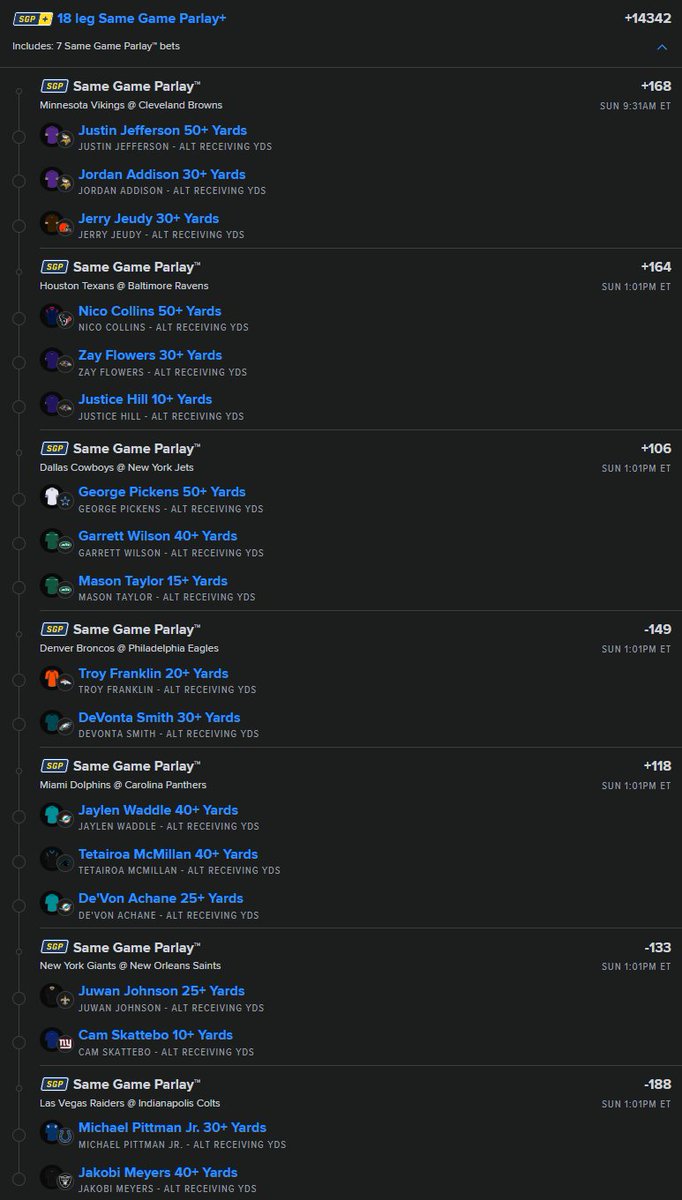
Task: Click Justice Hill's jersey icon
Action: 52,403
